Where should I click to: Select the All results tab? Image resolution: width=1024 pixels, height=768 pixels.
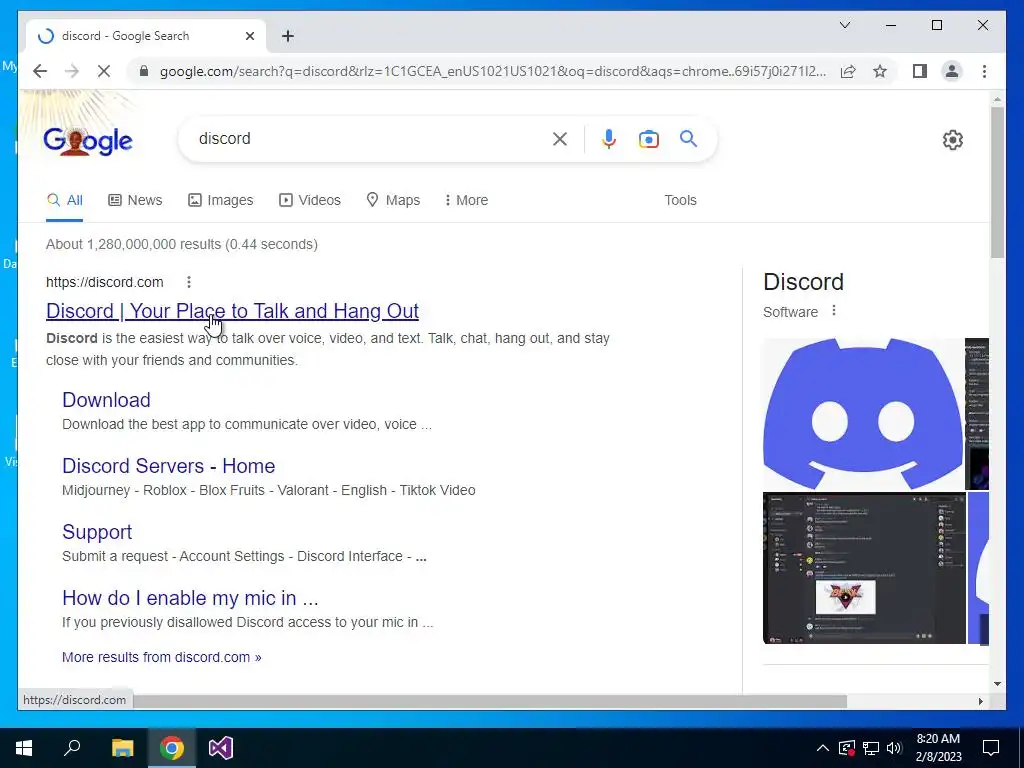pyautogui.click(x=65, y=200)
